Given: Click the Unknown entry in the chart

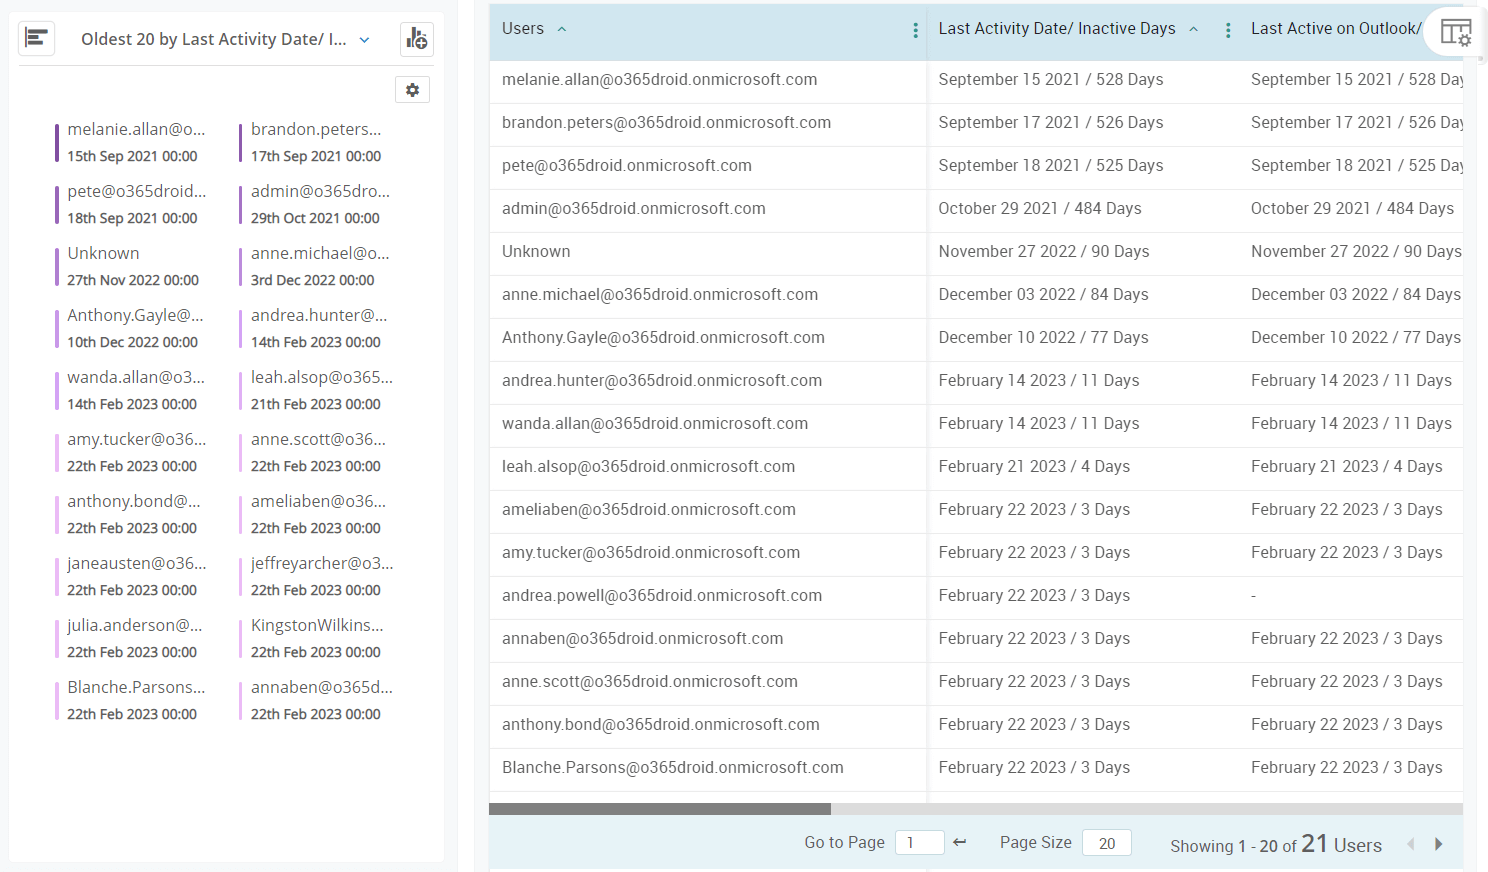Looking at the screenshot, I should coord(103,253).
